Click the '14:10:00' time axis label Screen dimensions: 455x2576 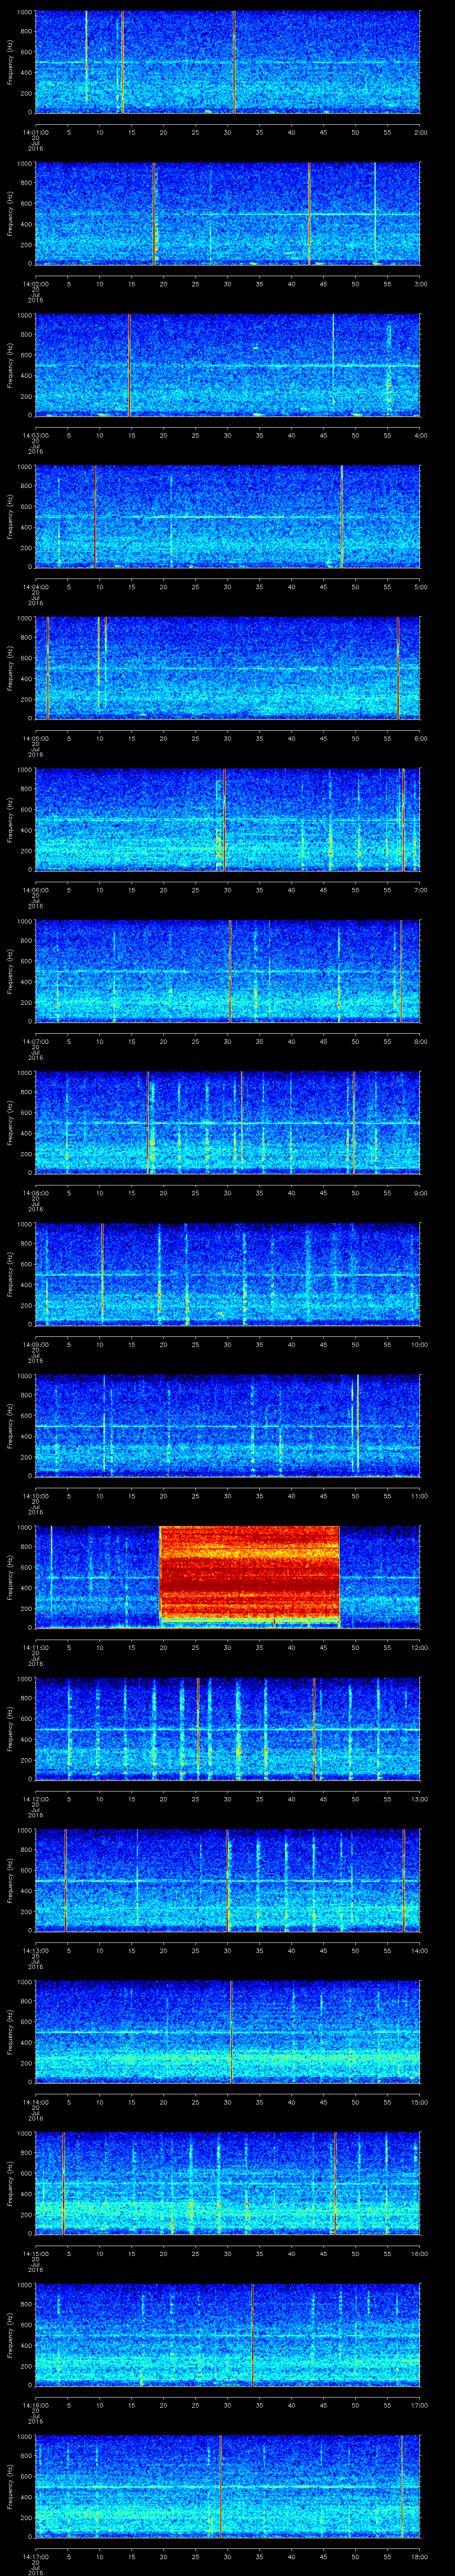pyautogui.click(x=35, y=1496)
